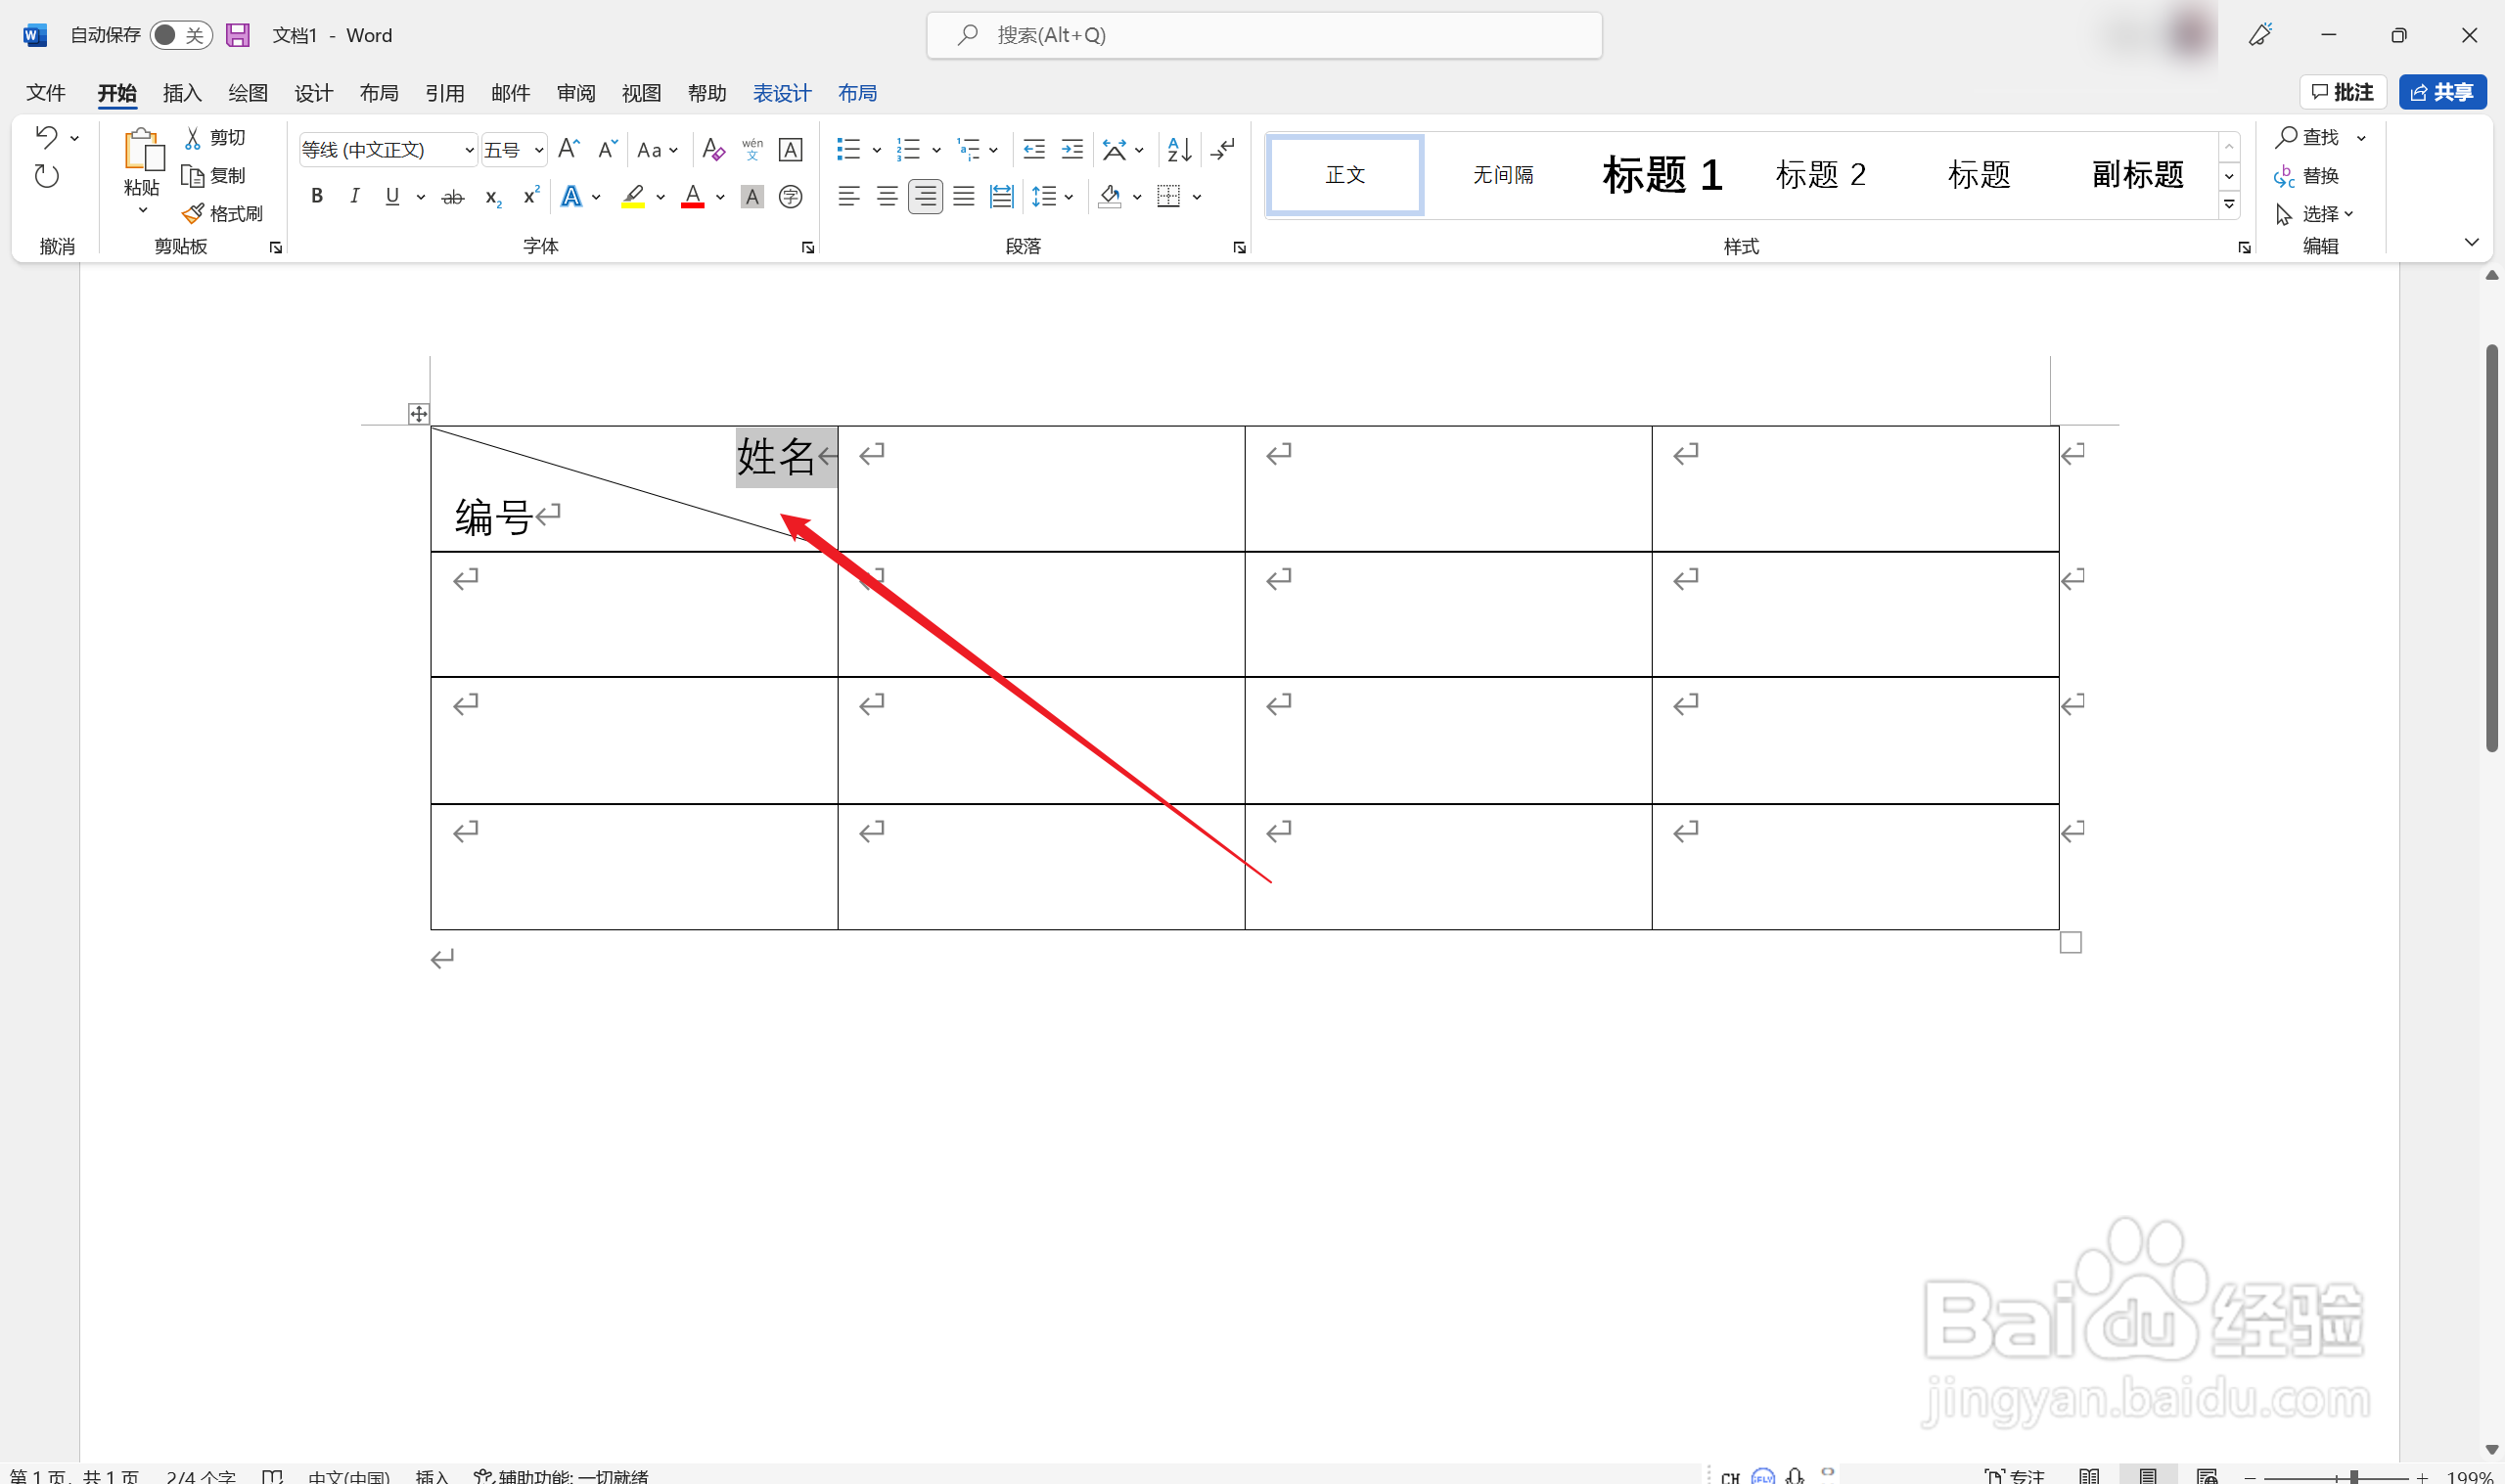Toggle show paragraph marks button
2505x1484 pixels.
click(x=1223, y=150)
